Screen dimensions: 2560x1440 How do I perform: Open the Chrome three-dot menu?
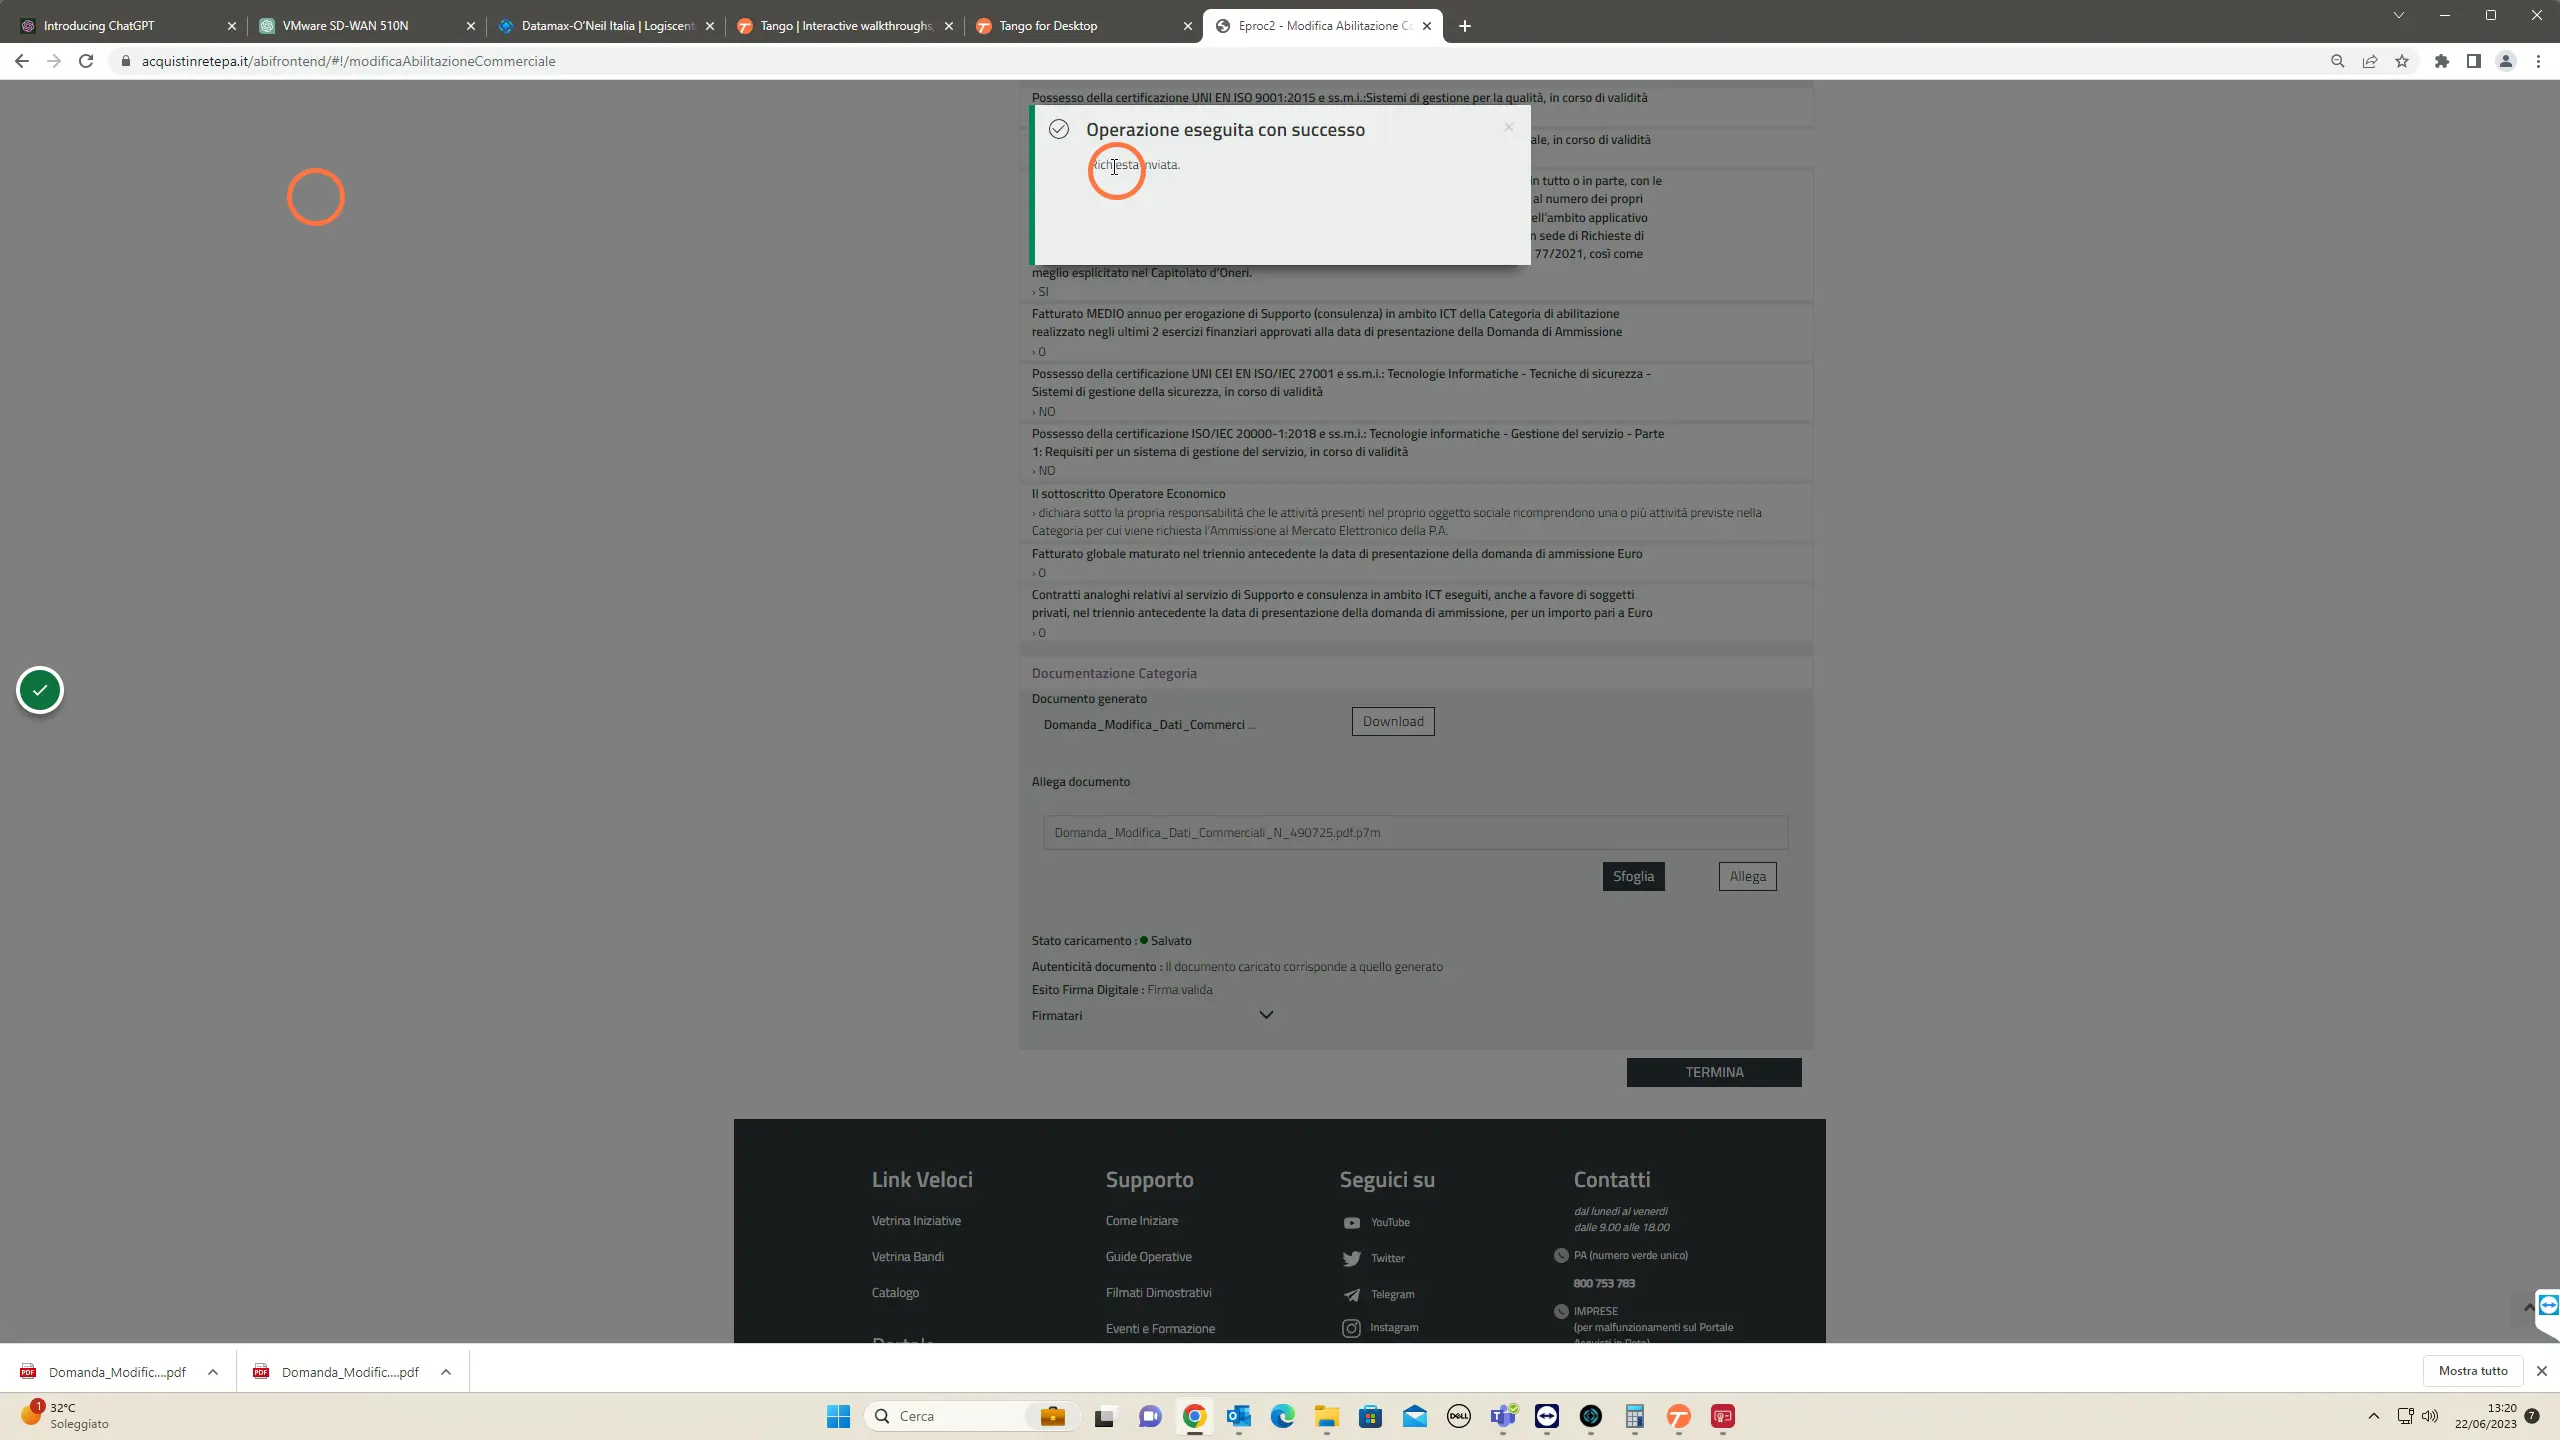coord(2538,61)
